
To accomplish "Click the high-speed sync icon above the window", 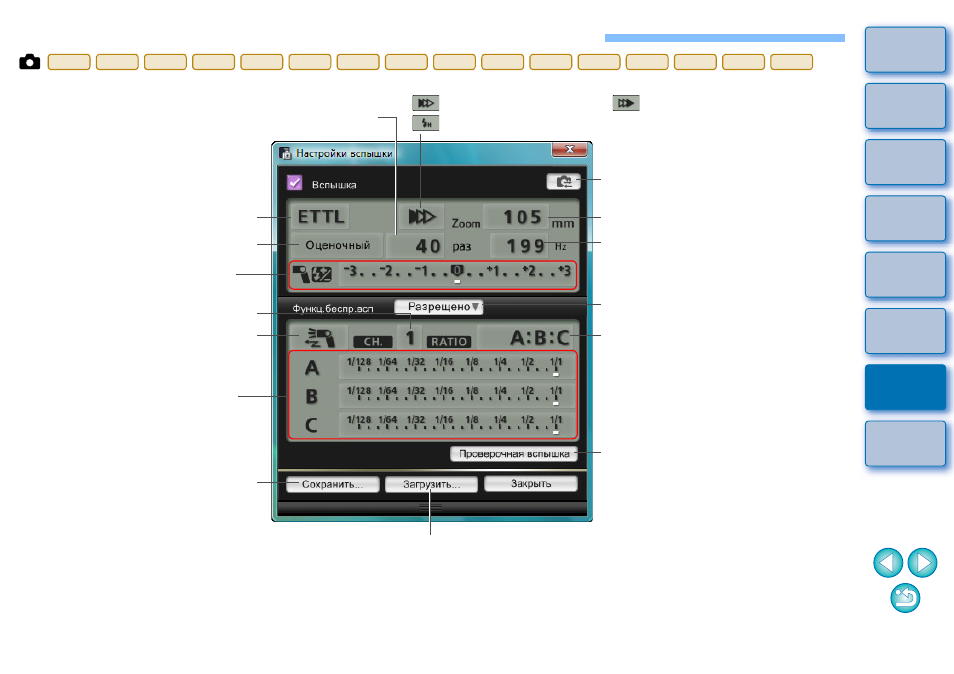I will coord(425,123).
